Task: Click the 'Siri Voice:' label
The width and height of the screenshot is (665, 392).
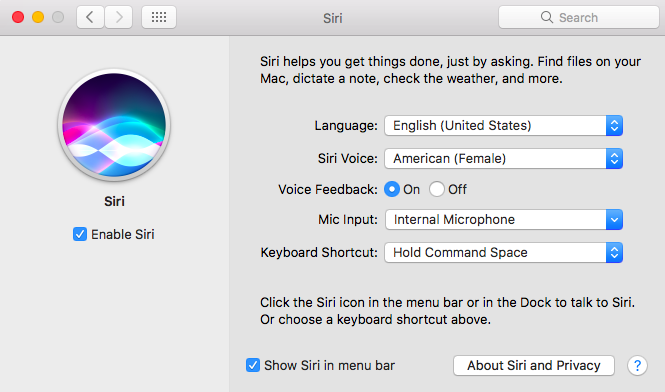Action: click(347, 159)
